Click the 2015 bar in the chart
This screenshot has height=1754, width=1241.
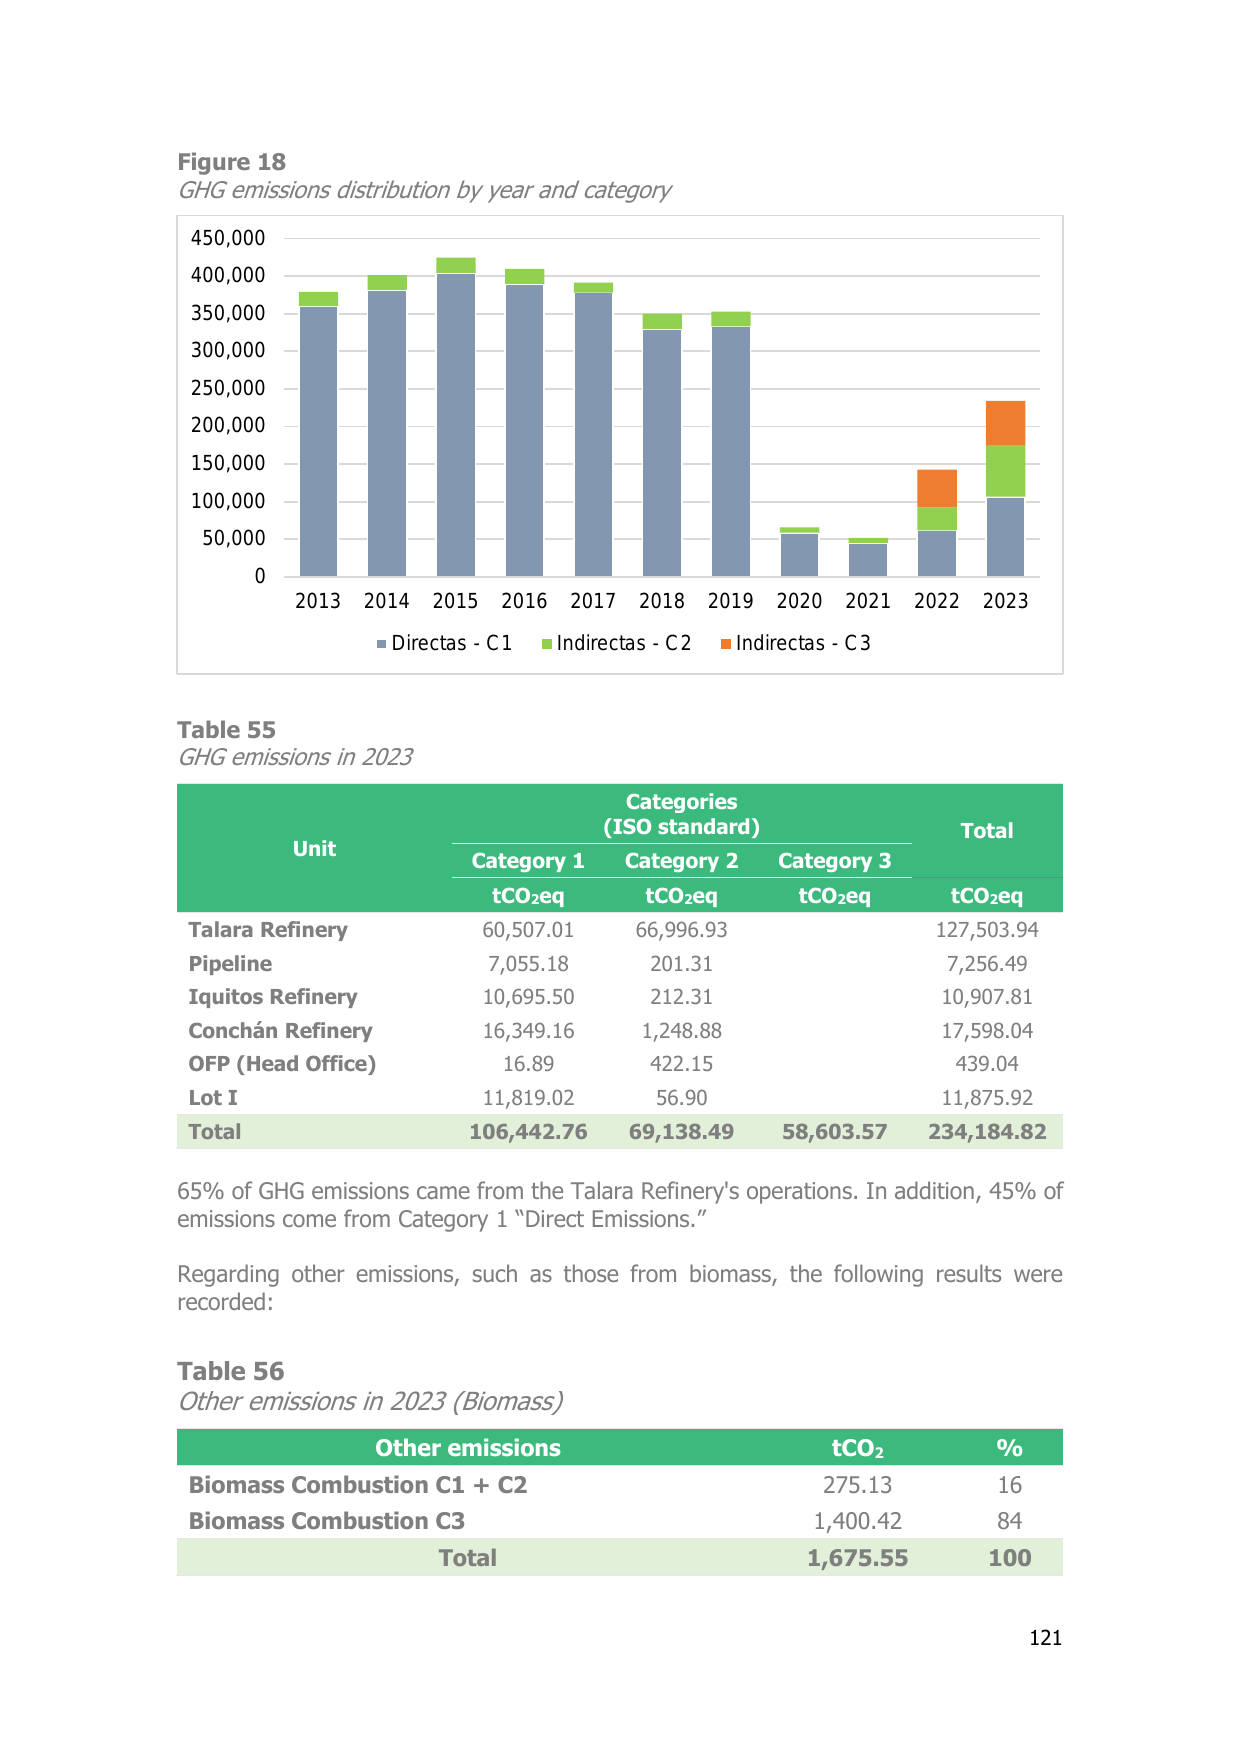click(456, 417)
